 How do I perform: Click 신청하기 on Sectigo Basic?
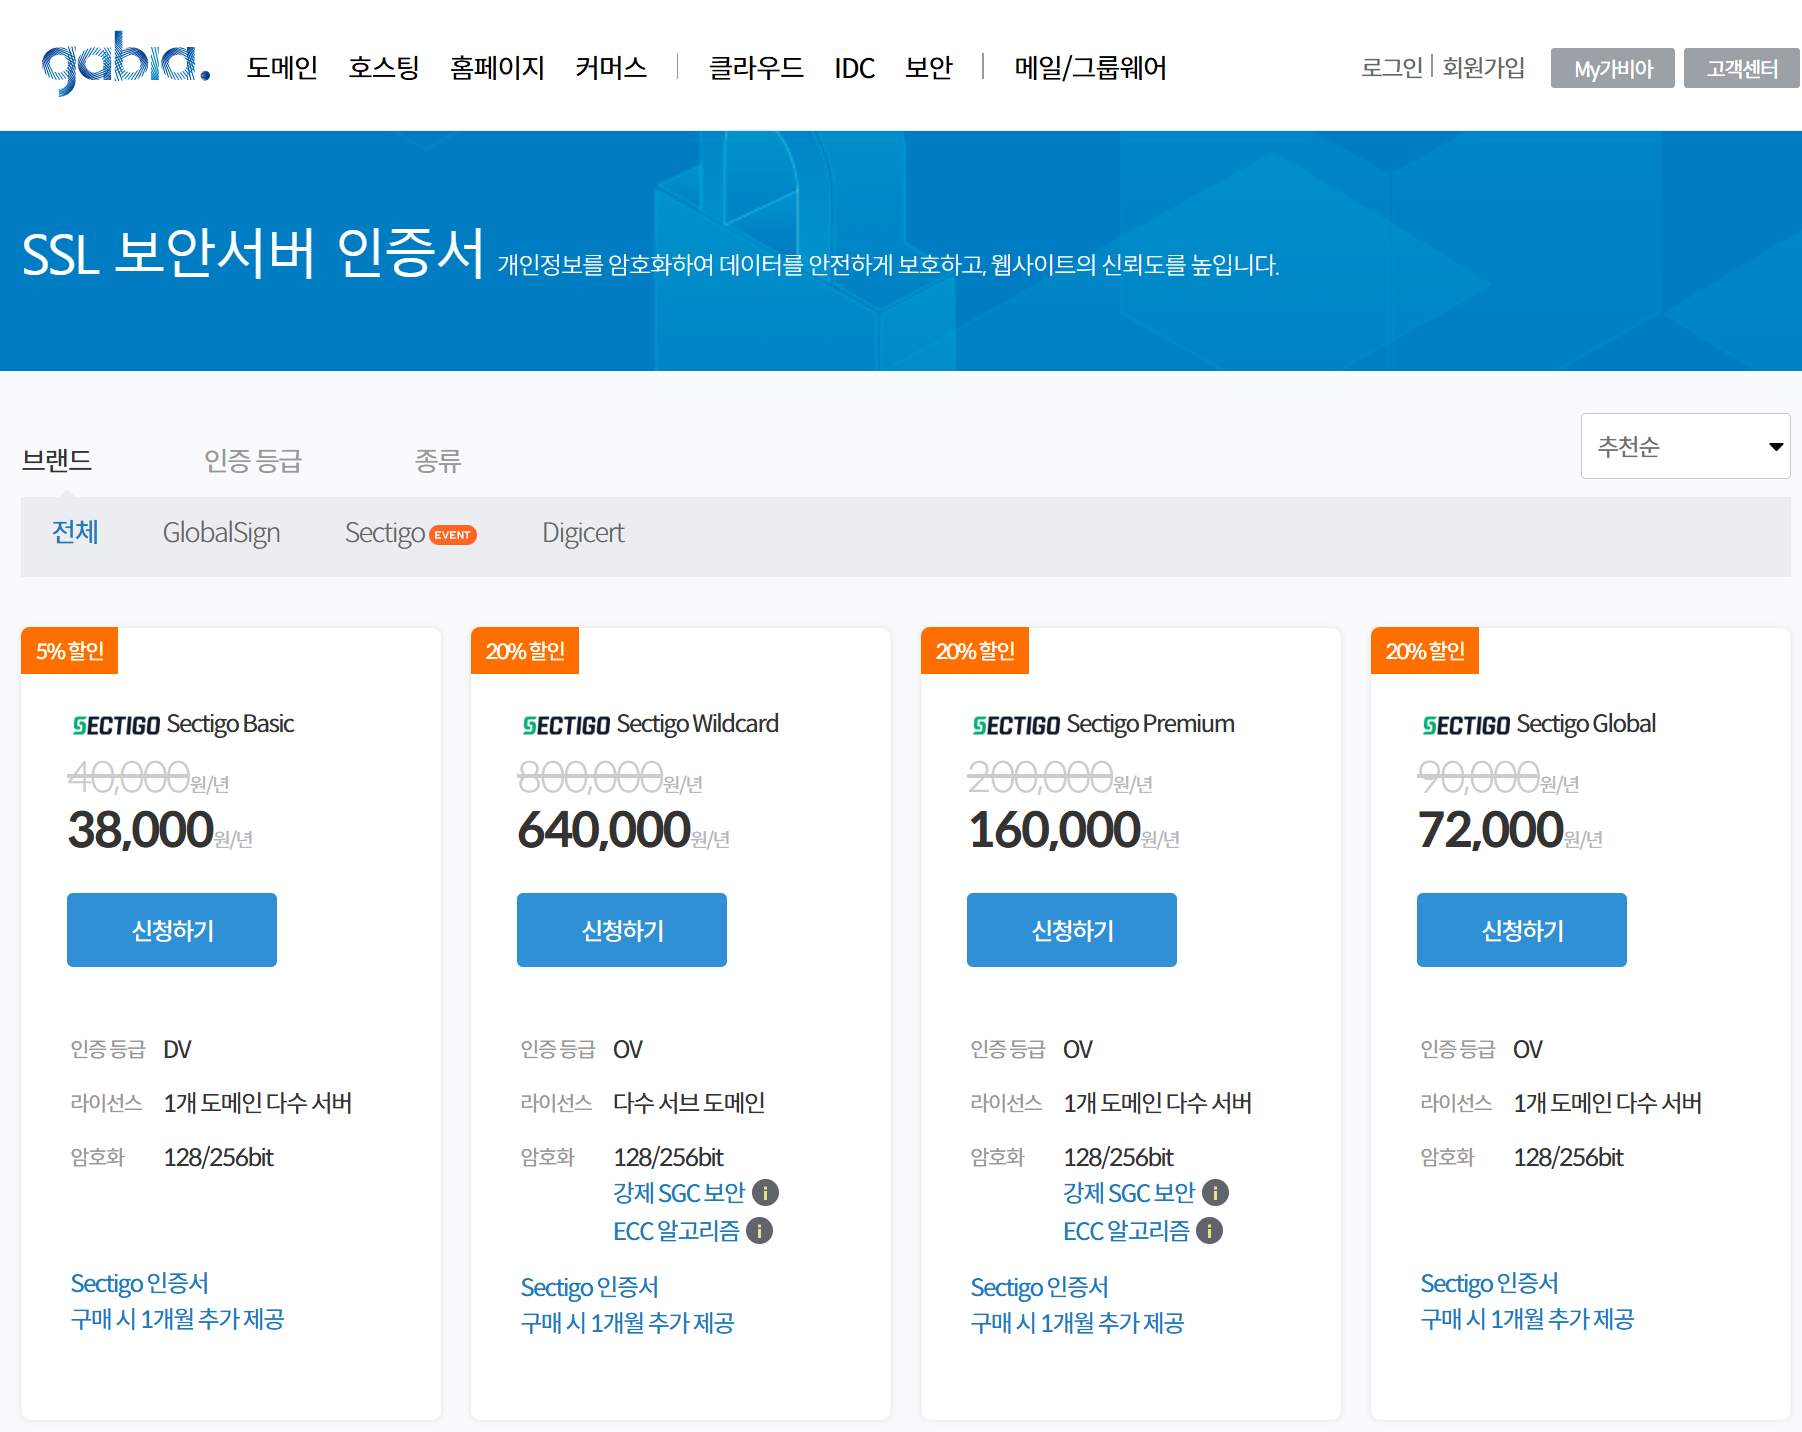point(171,929)
